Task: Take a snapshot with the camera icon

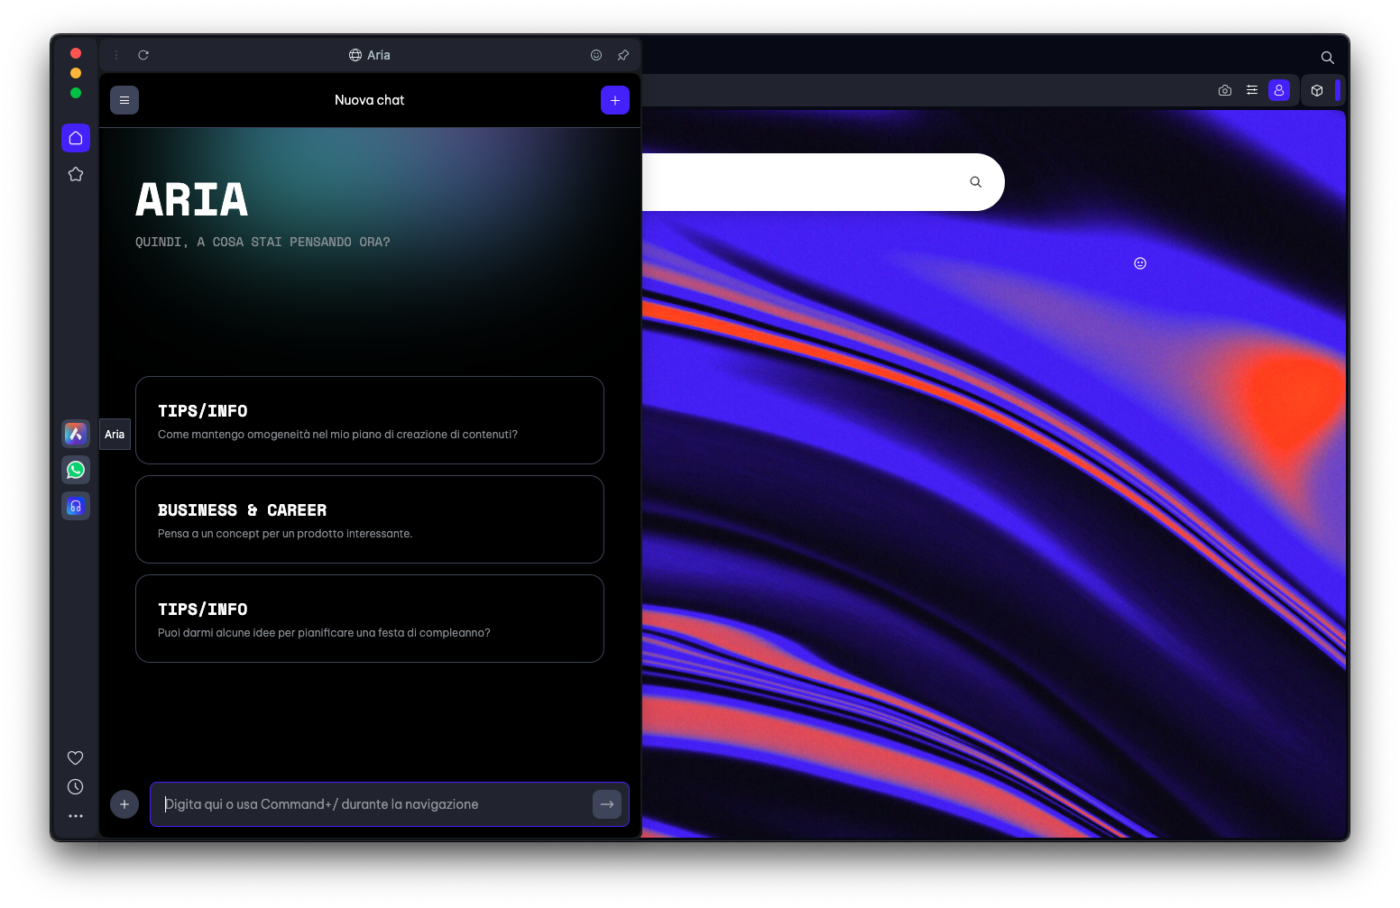Action: coord(1225,90)
